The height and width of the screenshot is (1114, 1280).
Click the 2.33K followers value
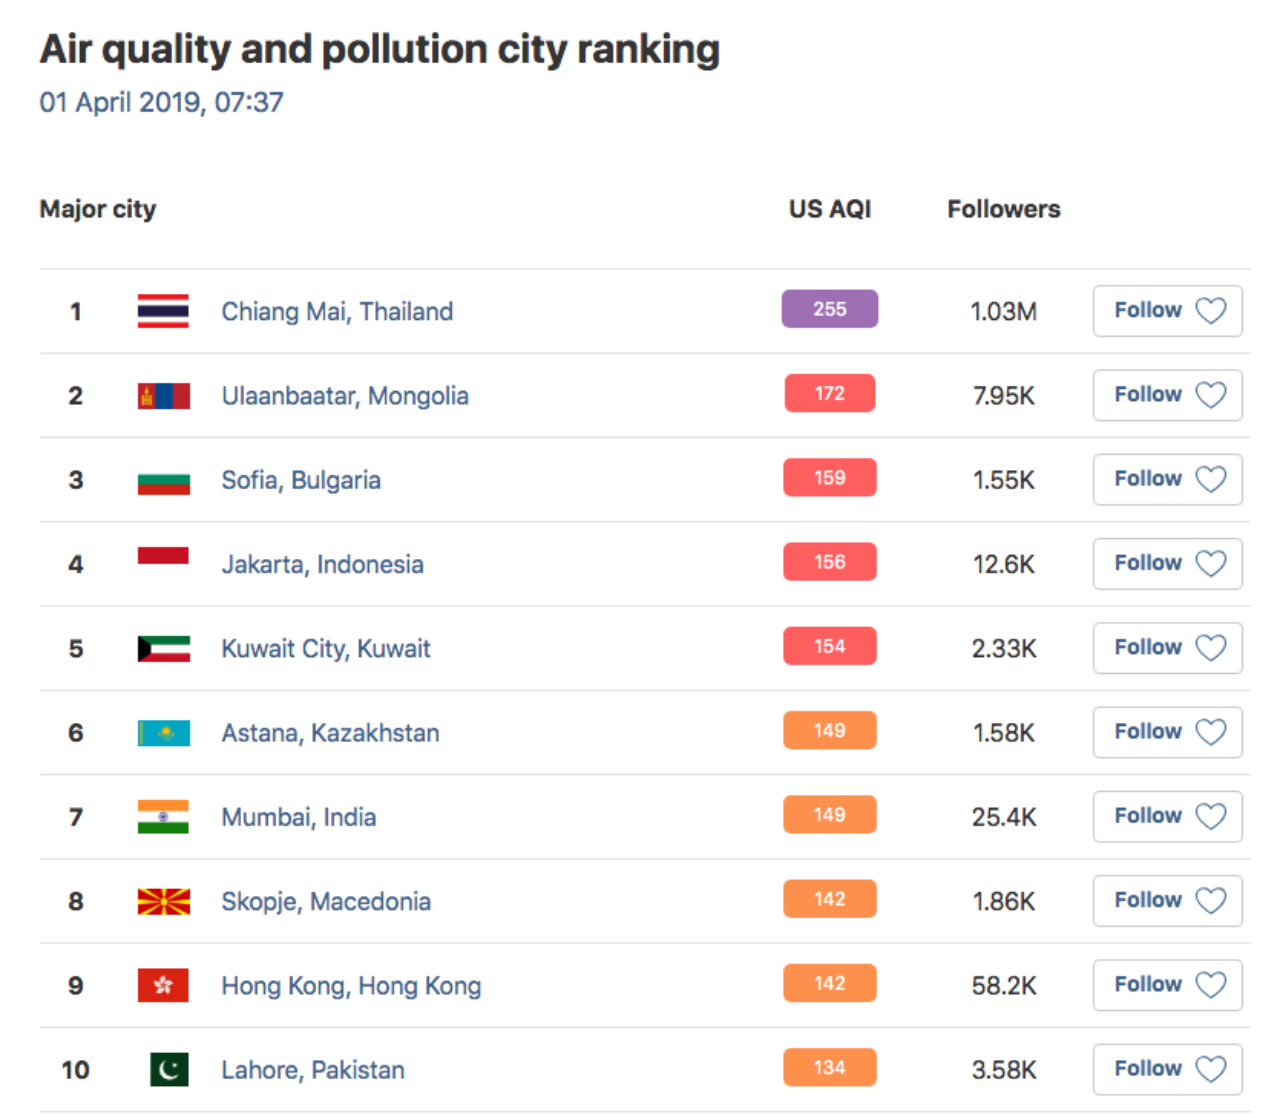click(x=1004, y=649)
